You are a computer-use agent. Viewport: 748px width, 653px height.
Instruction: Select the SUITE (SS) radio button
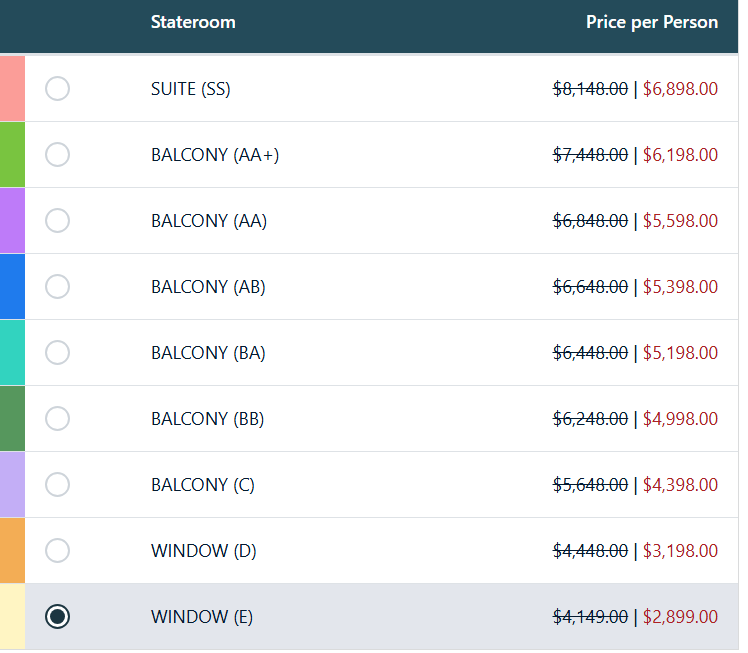click(x=57, y=89)
